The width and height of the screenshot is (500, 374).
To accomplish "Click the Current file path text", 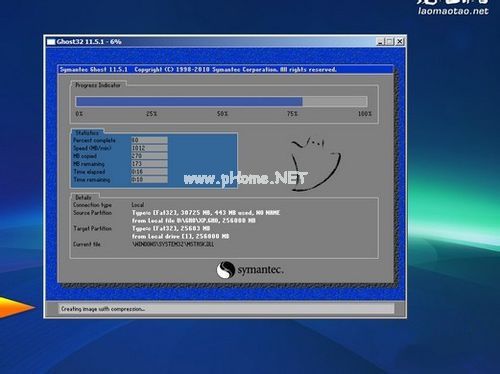I will (x=173, y=244).
